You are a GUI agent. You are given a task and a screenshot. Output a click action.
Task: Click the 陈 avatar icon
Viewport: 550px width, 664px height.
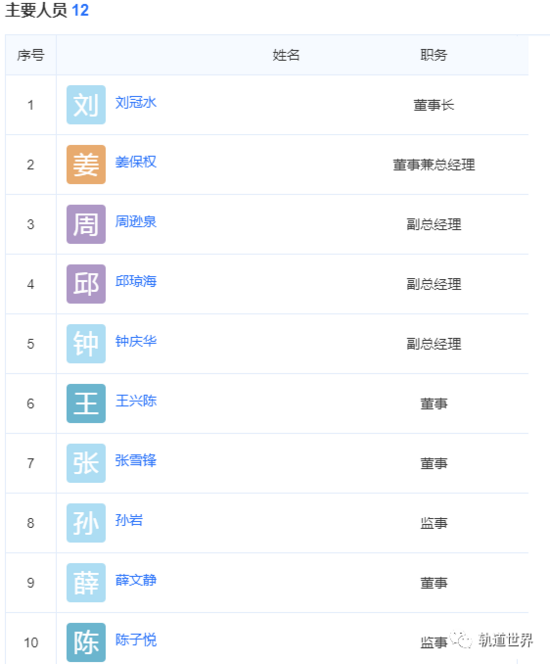(x=86, y=642)
